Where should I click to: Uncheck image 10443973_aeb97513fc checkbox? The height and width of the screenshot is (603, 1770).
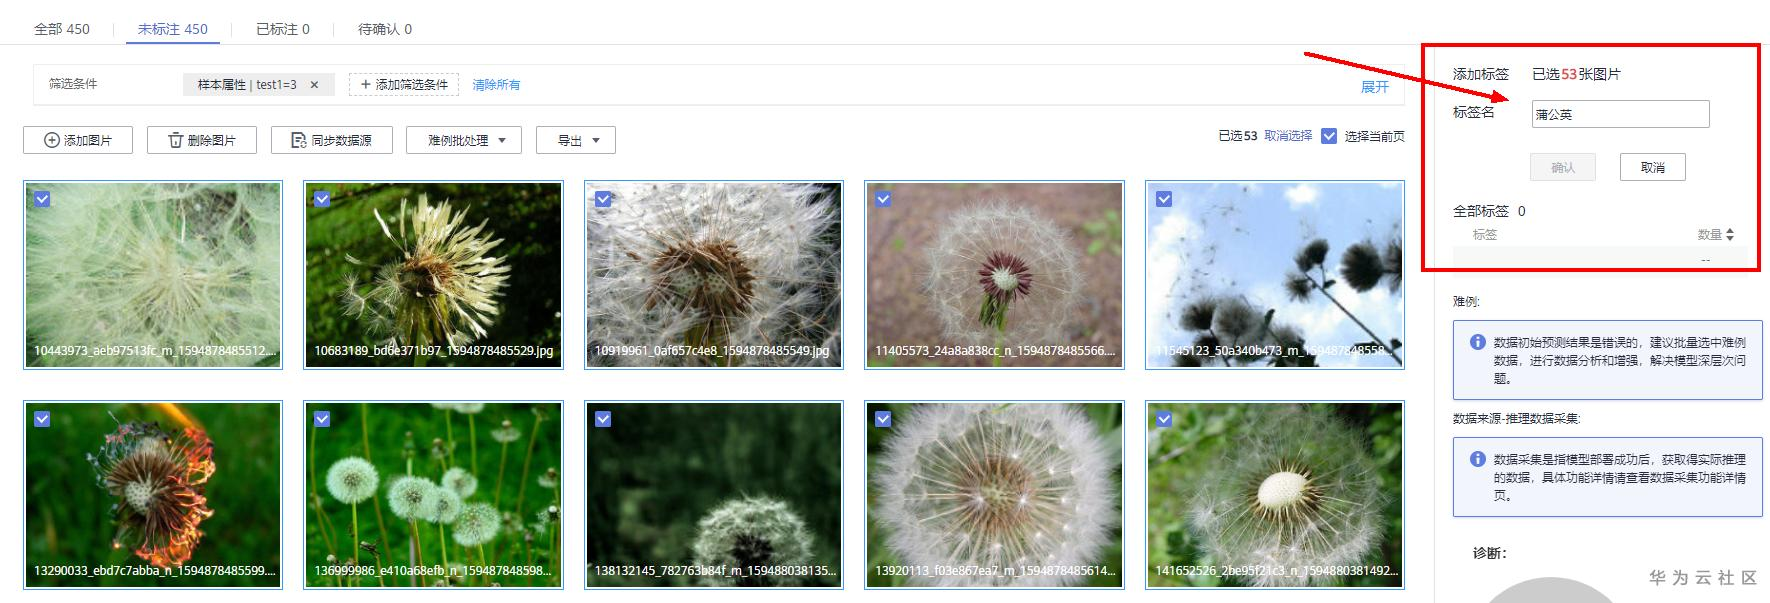[x=42, y=199]
